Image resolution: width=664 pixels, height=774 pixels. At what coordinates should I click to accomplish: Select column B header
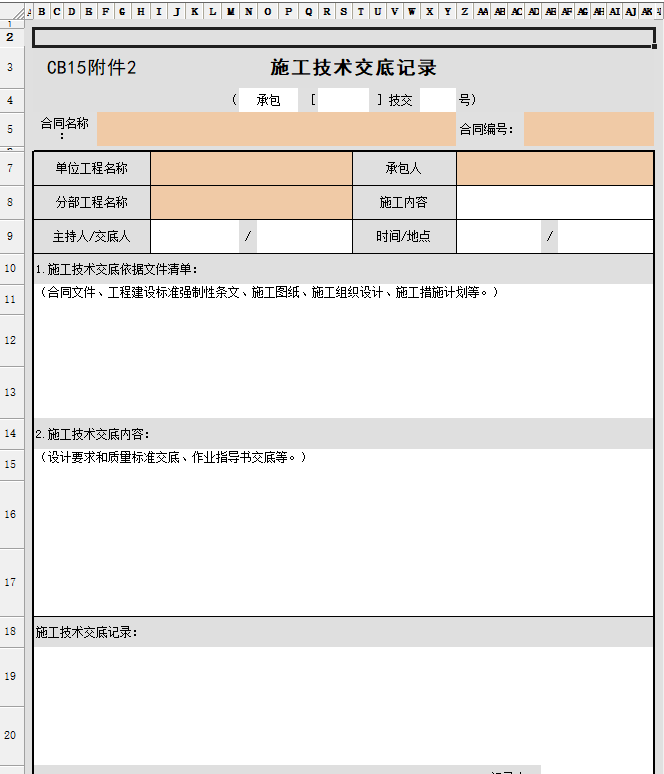pyautogui.click(x=42, y=12)
